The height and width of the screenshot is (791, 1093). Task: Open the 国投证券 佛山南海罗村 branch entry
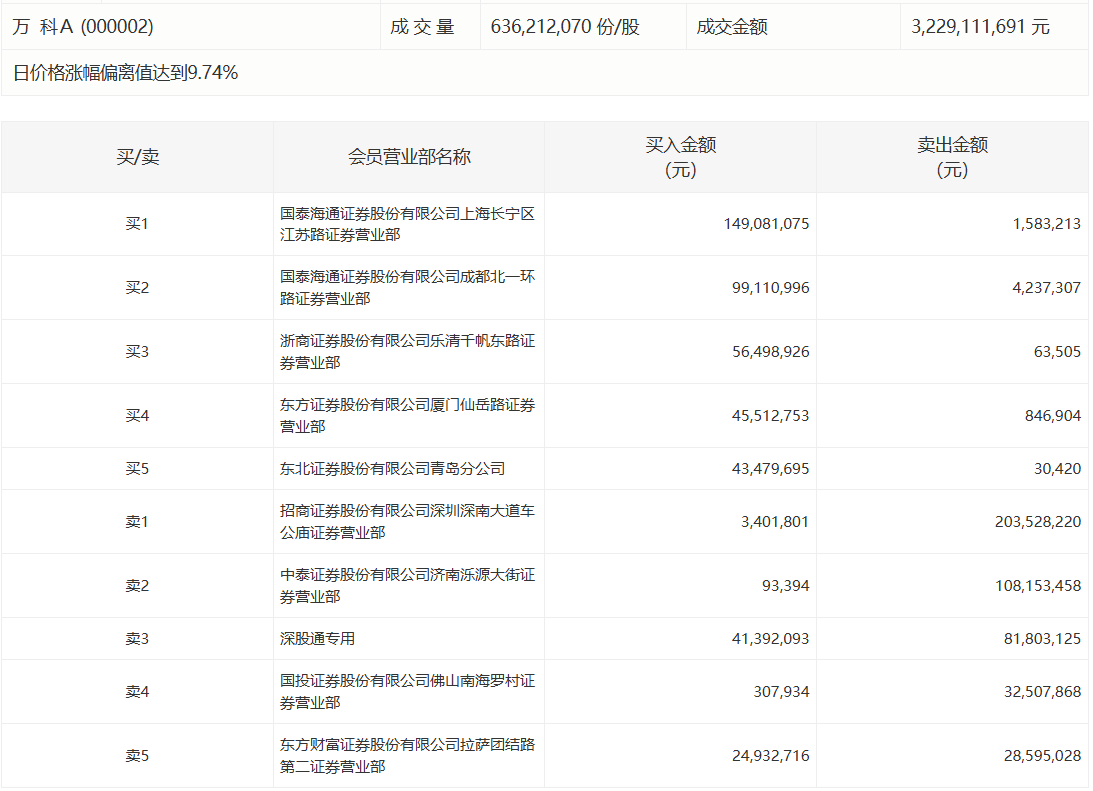pos(408,692)
